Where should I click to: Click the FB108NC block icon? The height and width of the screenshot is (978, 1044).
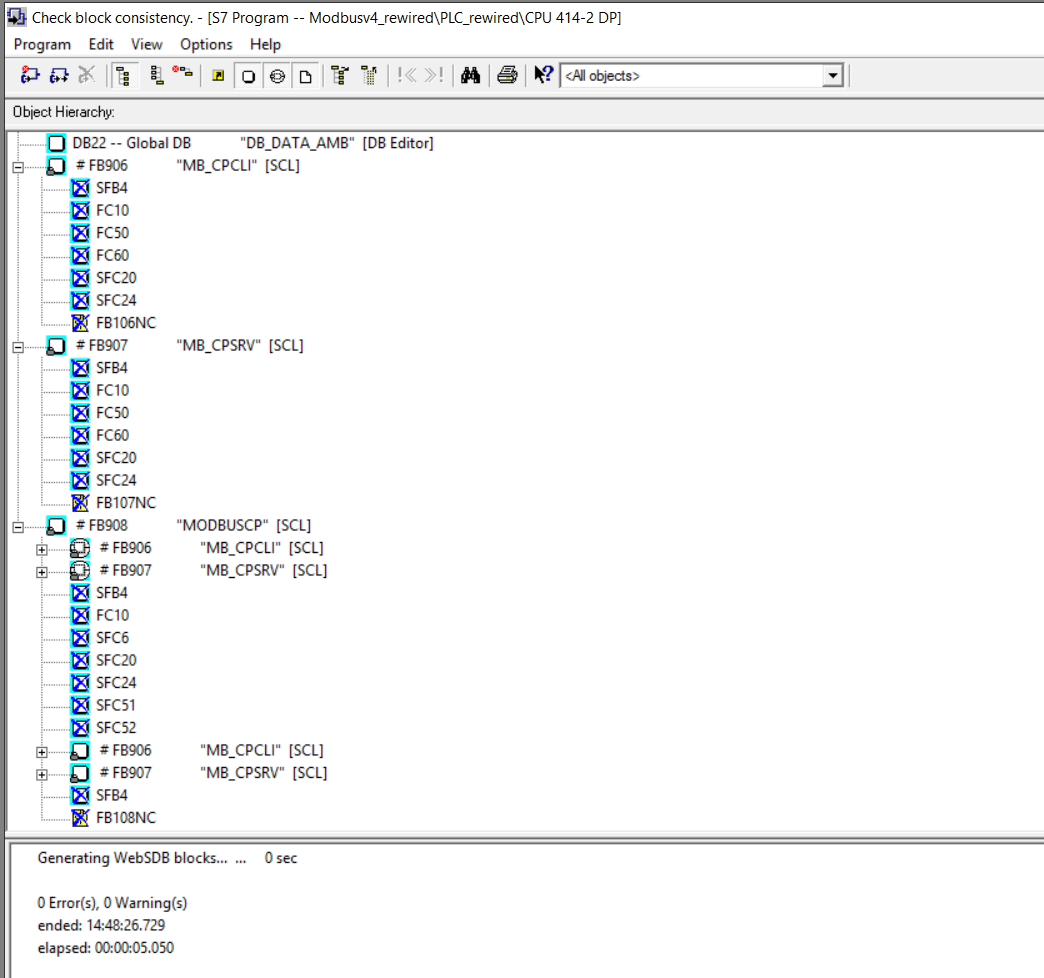81,818
